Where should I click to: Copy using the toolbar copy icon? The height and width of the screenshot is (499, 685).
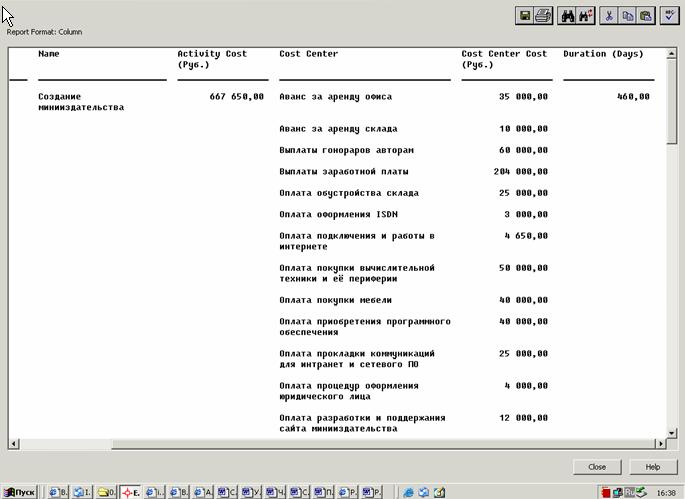click(628, 16)
